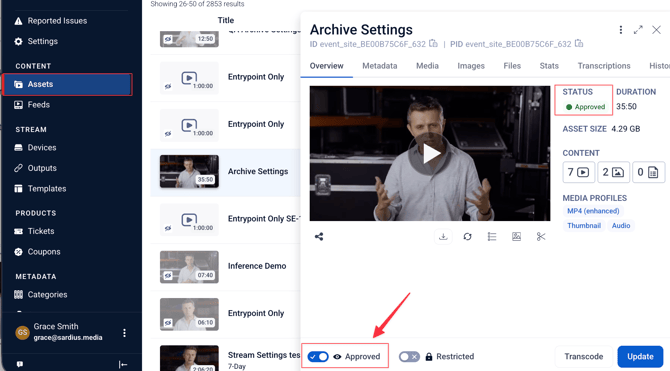Expand the Archive Settings panel fullscreen
Viewport: 670px width, 371px height.
pos(638,30)
